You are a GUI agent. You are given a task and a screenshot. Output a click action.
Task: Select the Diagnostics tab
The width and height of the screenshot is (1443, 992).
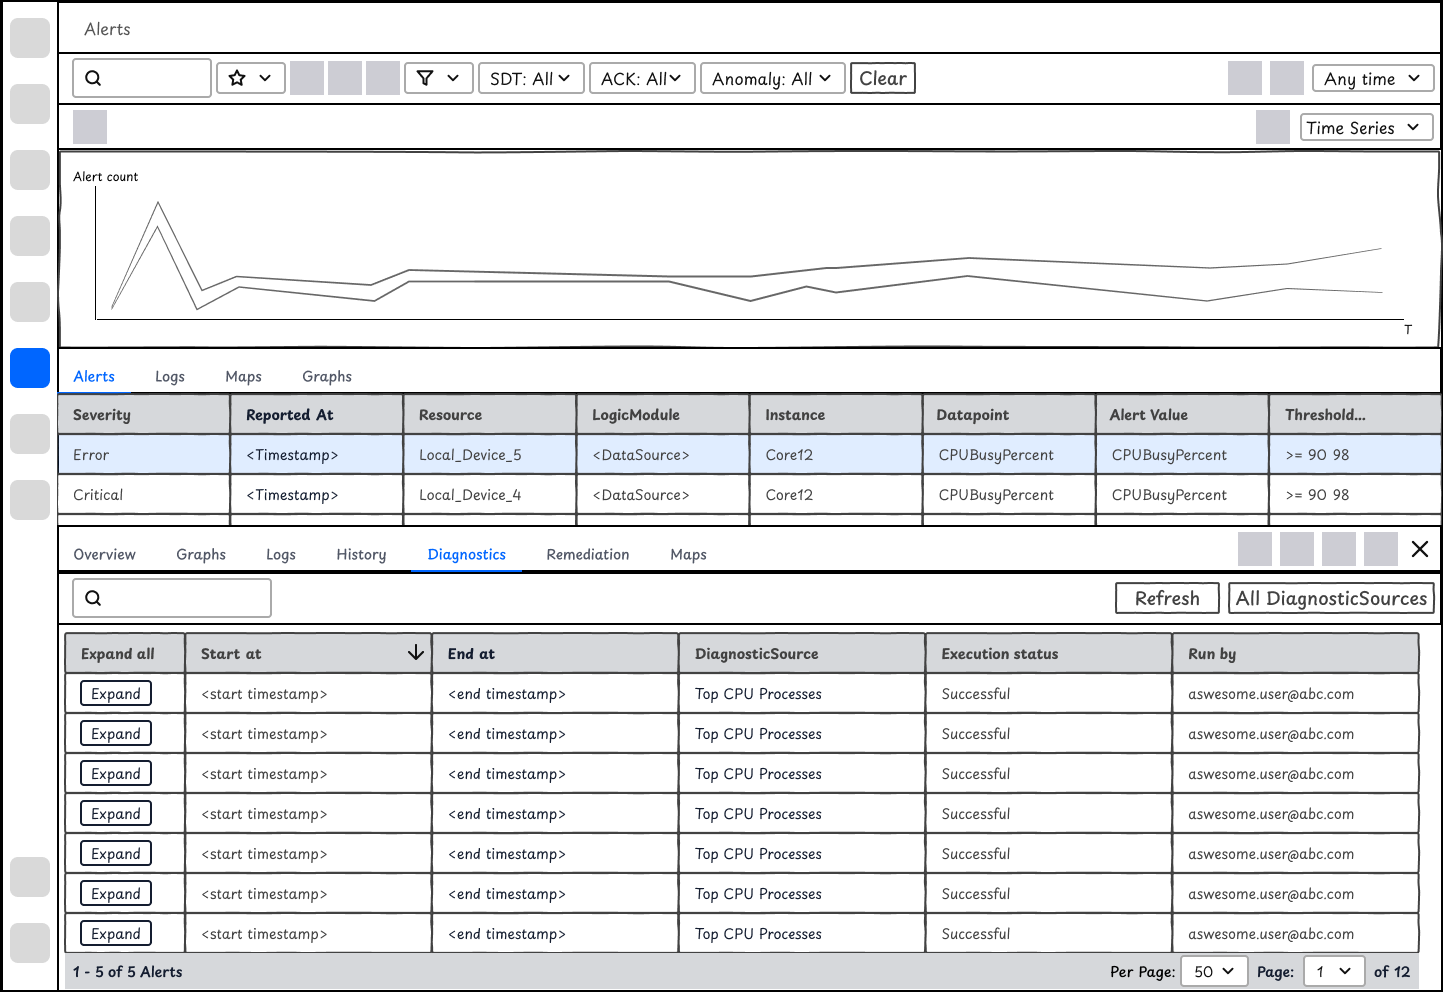pos(467,554)
